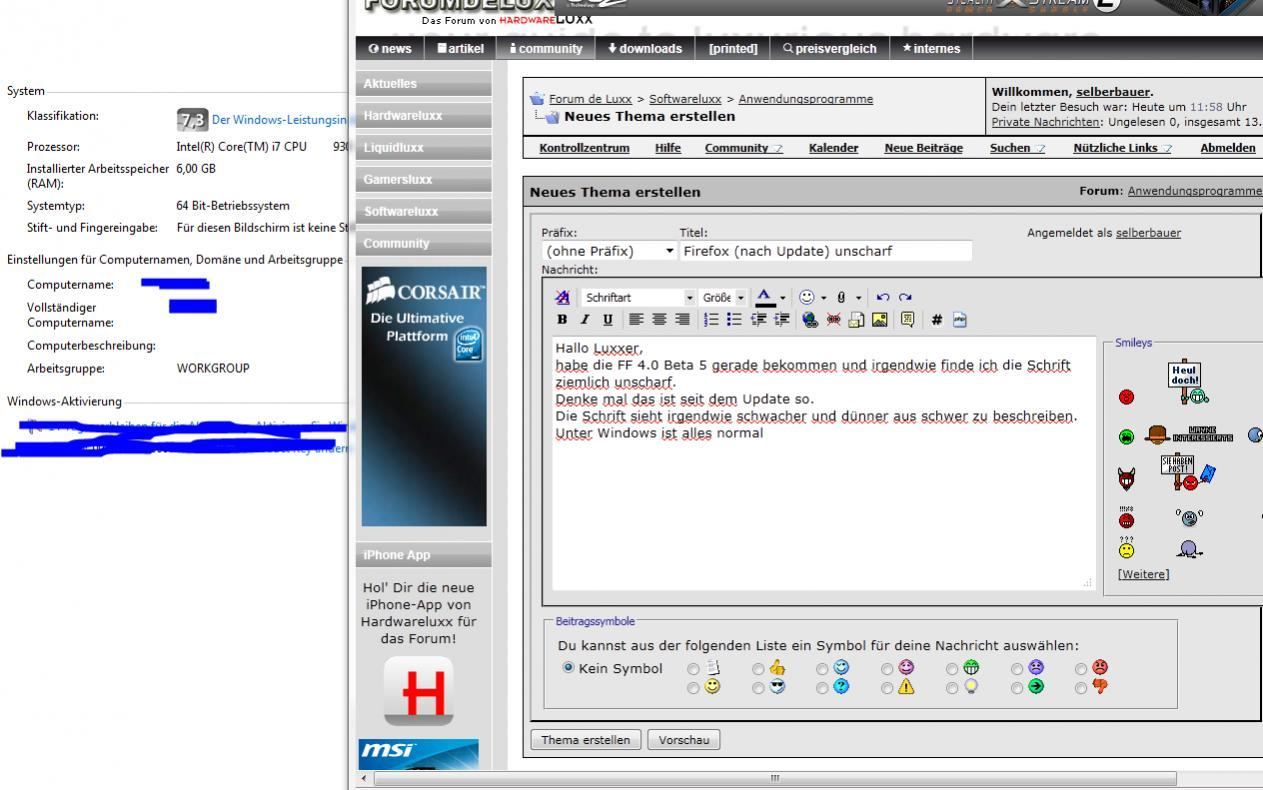Click the horizontal scrollbar thumb
This screenshot has height=790, width=1263.
click(x=775, y=778)
